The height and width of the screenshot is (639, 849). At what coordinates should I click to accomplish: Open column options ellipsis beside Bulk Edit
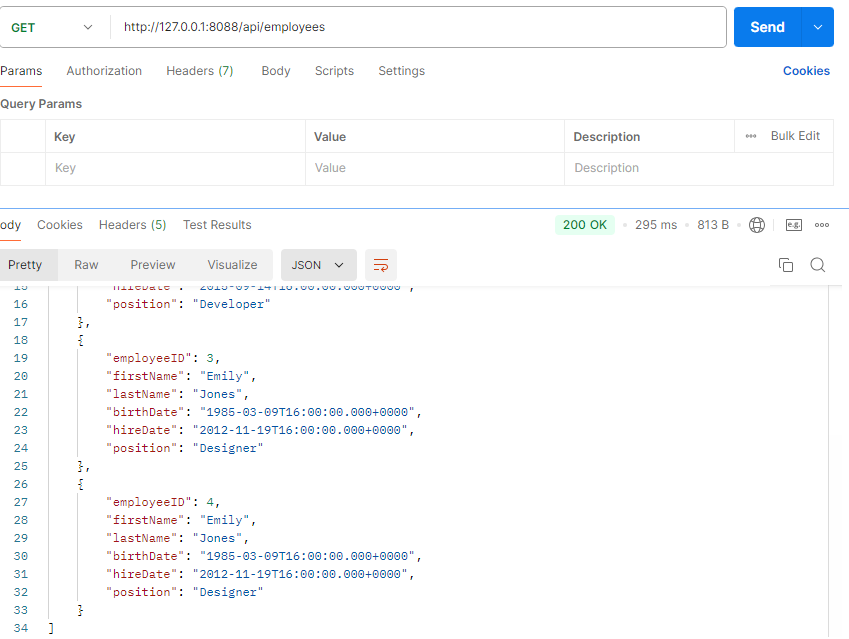pos(751,136)
